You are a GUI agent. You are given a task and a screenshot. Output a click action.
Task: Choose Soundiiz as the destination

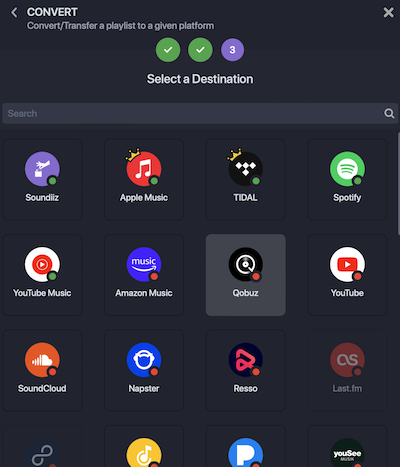[42, 180]
